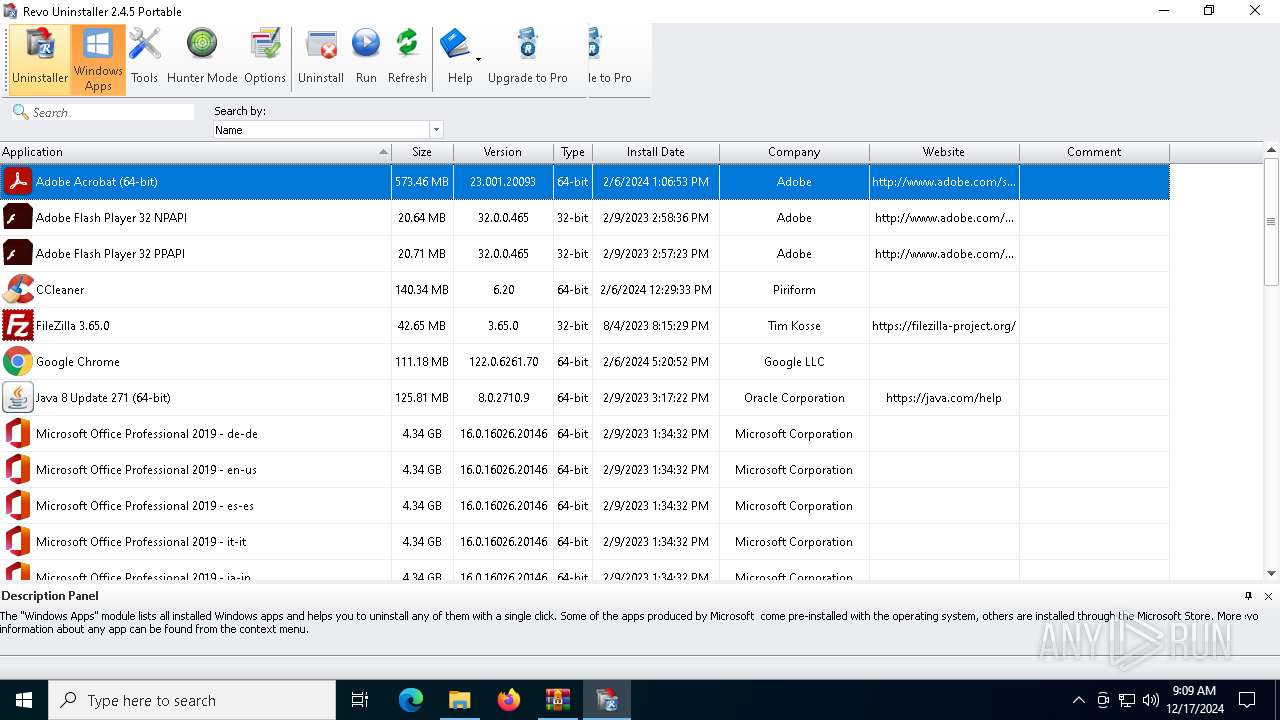Sort by Company column header
The image size is (1280, 720).
tap(794, 152)
